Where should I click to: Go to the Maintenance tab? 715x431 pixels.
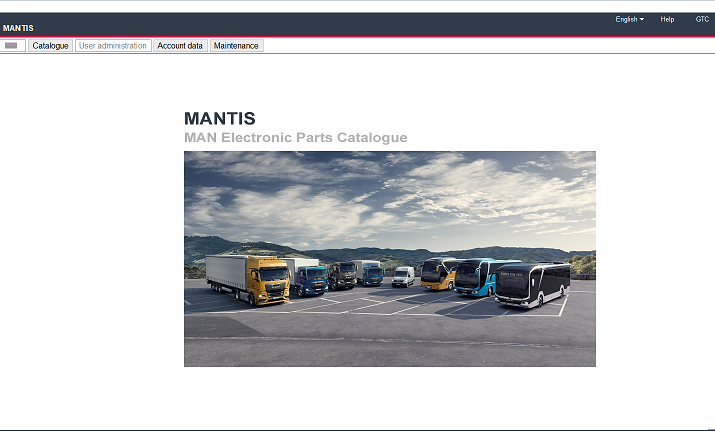(236, 46)
